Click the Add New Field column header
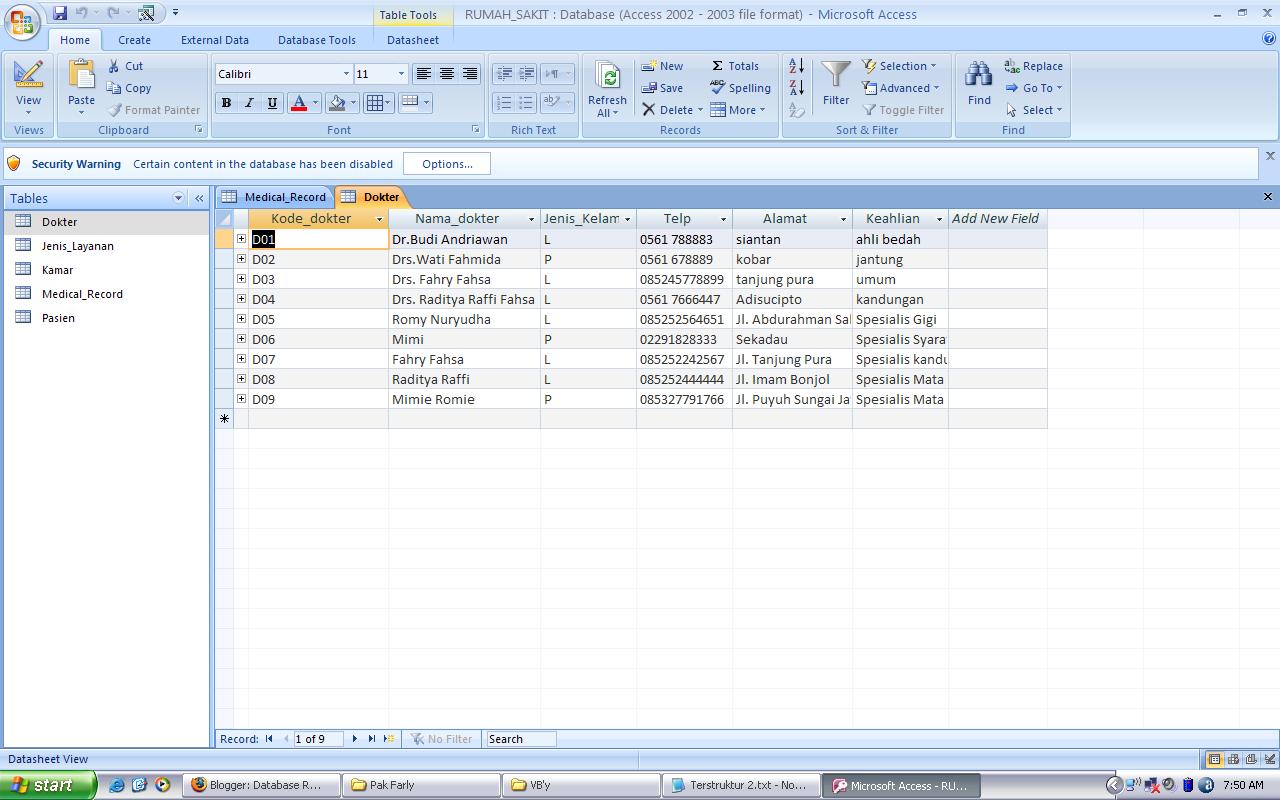Viewport: 1280px width, 800px height. 996,219
